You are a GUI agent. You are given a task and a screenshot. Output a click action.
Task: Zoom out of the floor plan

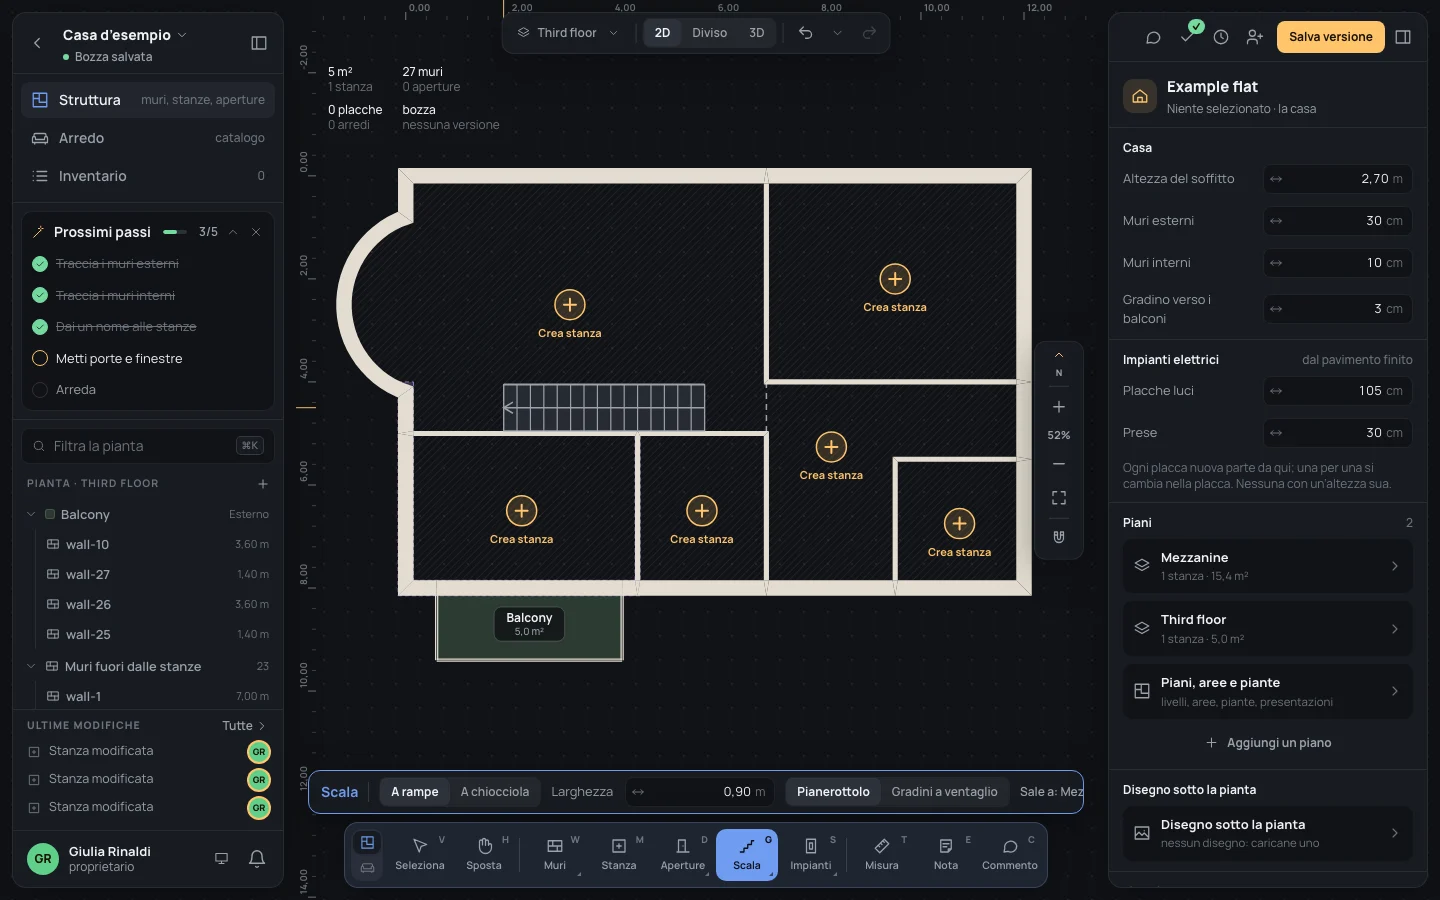[x=1059, y=464]
